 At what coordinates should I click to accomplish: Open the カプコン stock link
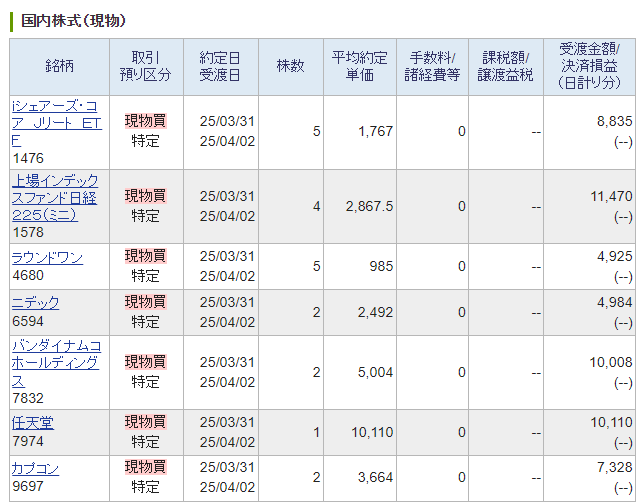35,469
